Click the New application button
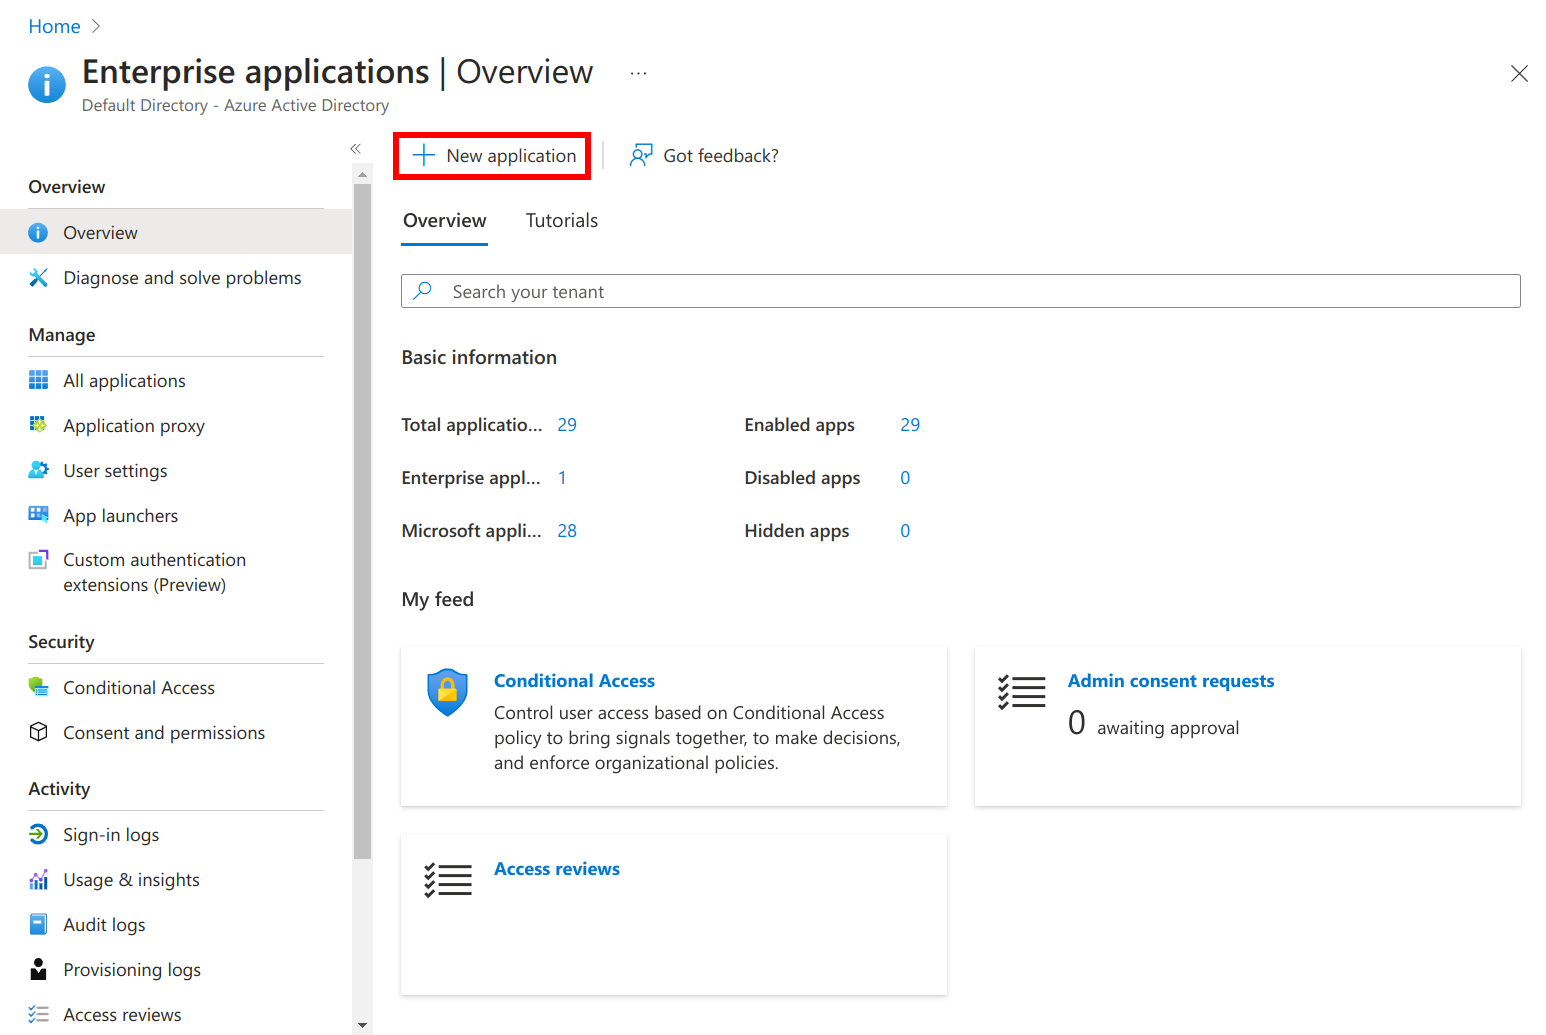Screen dimensions: 1546x1035 [x=491, y=155]
